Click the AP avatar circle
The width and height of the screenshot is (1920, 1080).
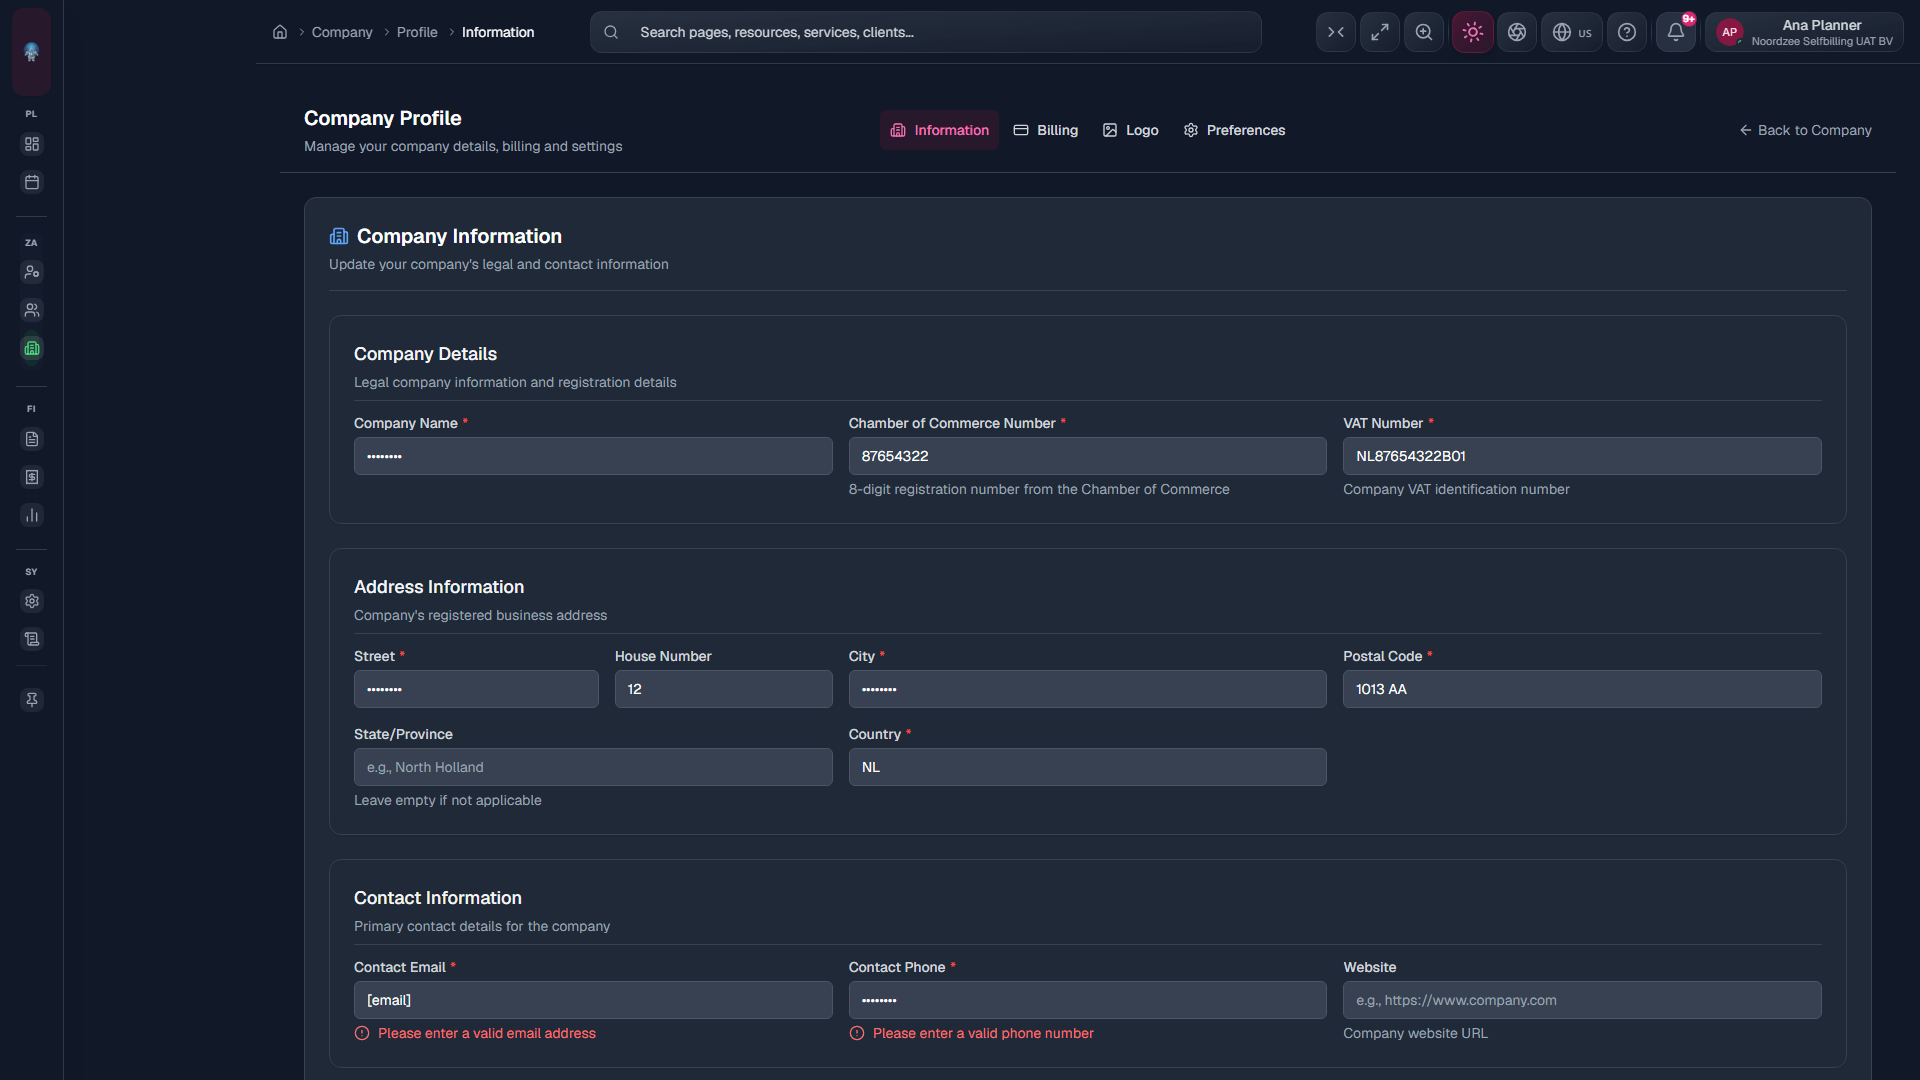(1729, 32)
